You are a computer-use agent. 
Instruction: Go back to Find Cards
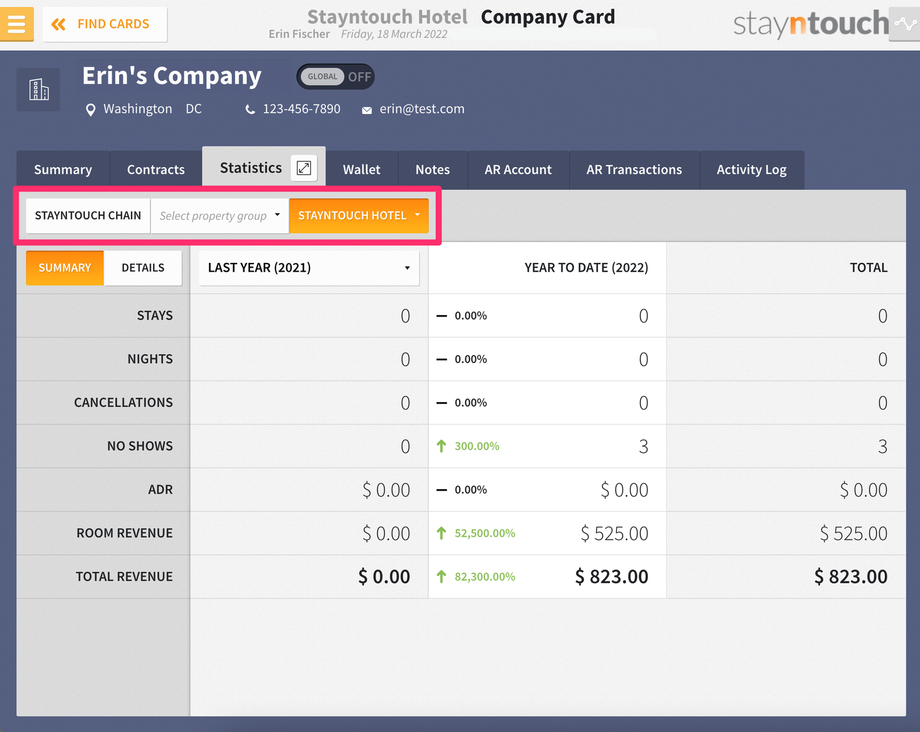pos(104,24)
